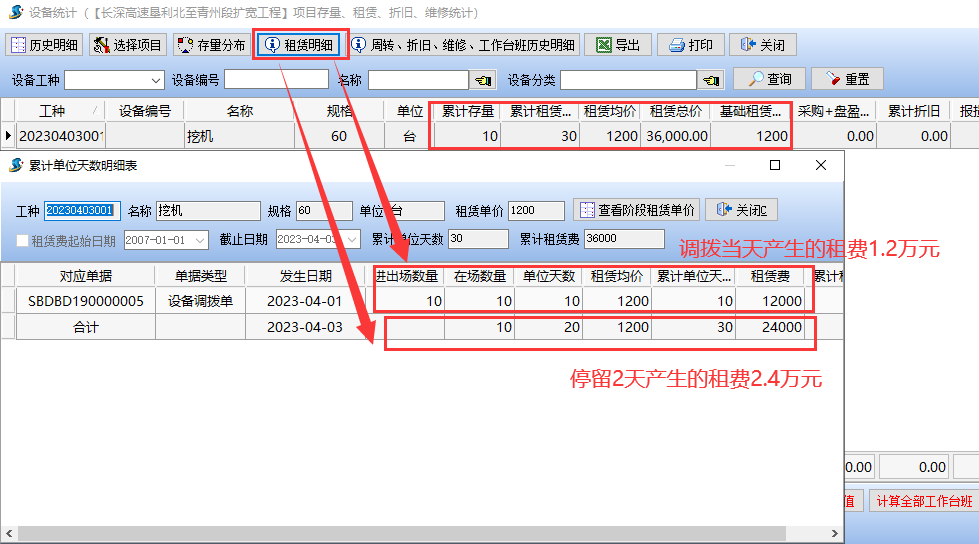The width and height of the screenshot is (979, 544).
Task: Click the 设备编号 input field
Action: pyautogui.click(x=276, y=80)
